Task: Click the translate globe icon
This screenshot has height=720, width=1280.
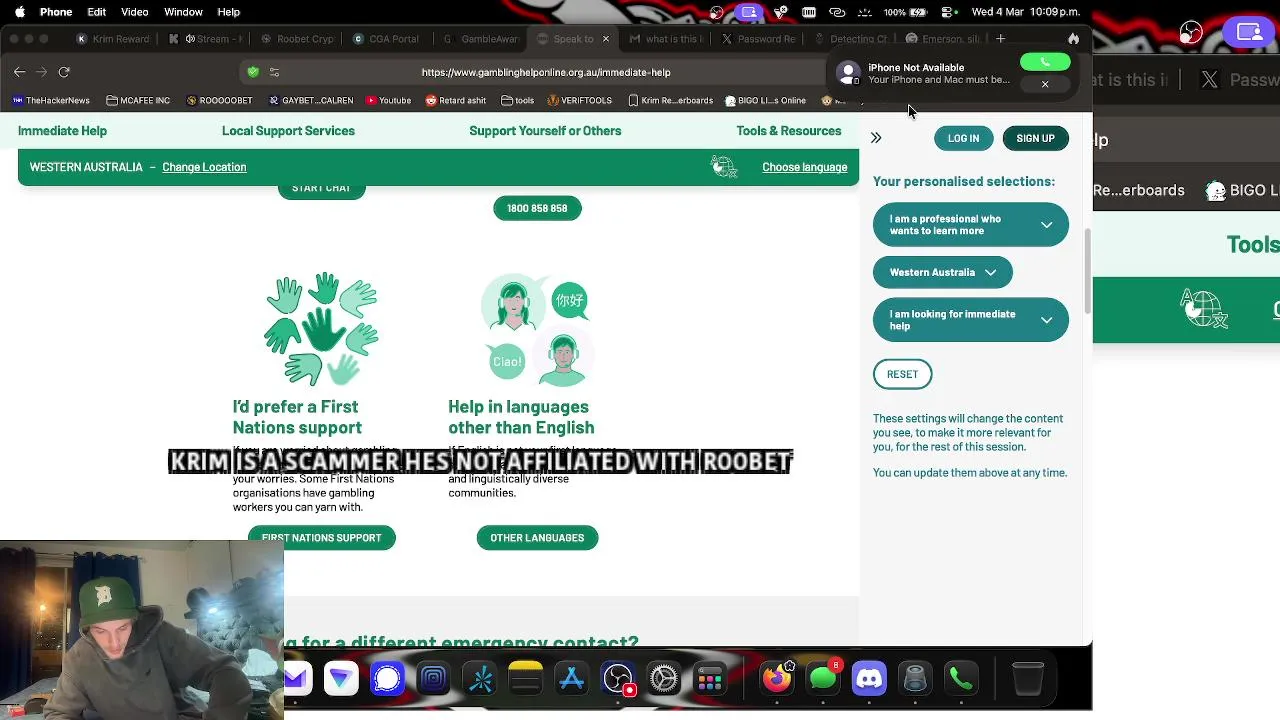Action: pyautogui.click(x=724, y=167)
